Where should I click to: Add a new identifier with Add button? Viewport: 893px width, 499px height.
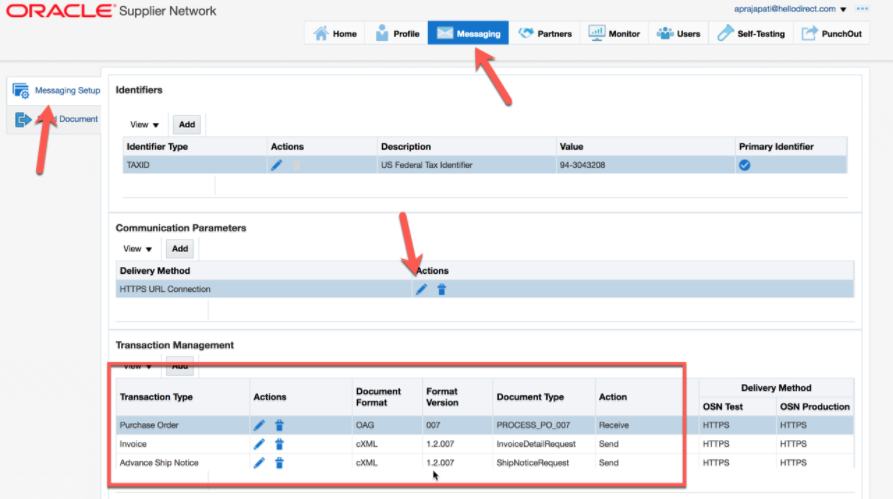(187, 125)
